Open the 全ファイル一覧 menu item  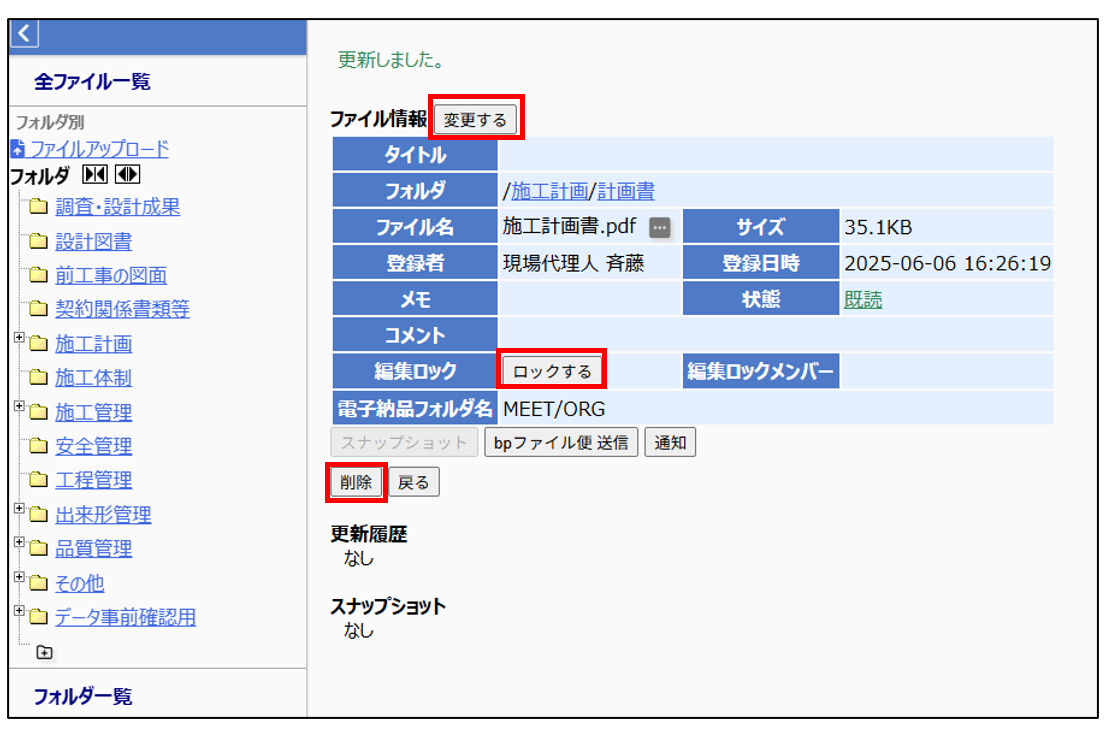click(x=92, y=82)
